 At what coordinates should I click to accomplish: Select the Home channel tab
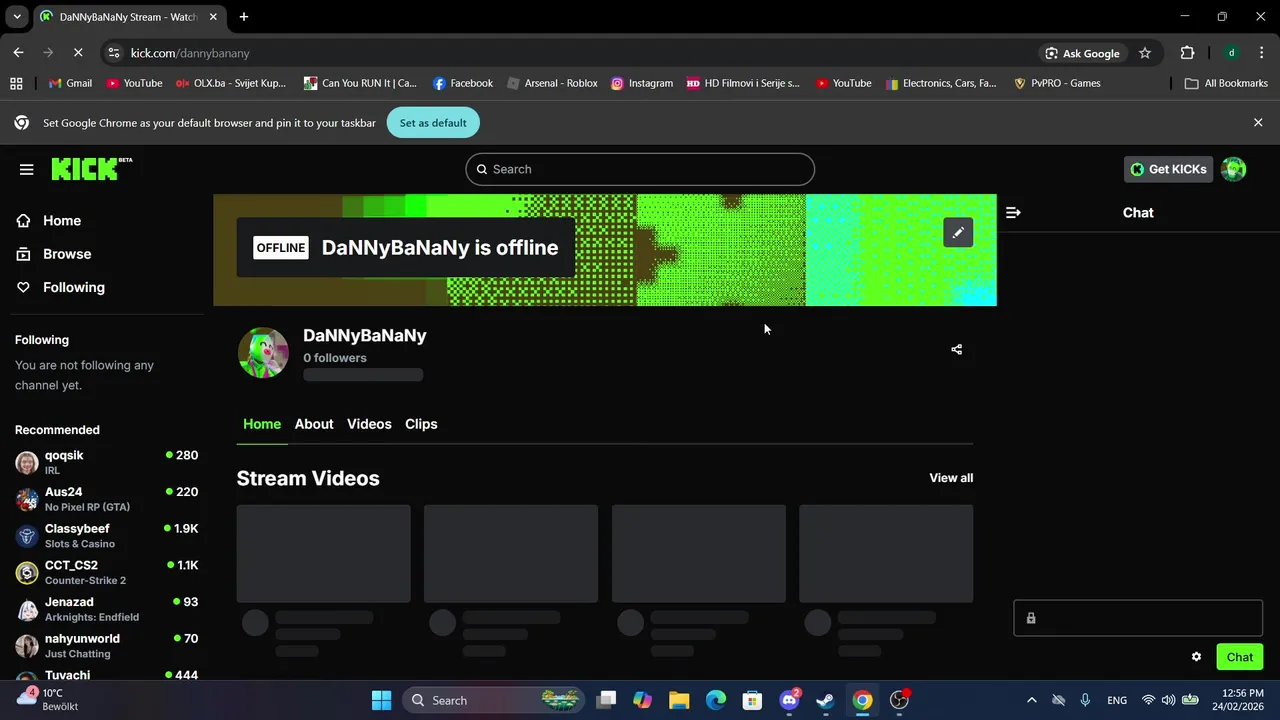click(x=262, y=424)
